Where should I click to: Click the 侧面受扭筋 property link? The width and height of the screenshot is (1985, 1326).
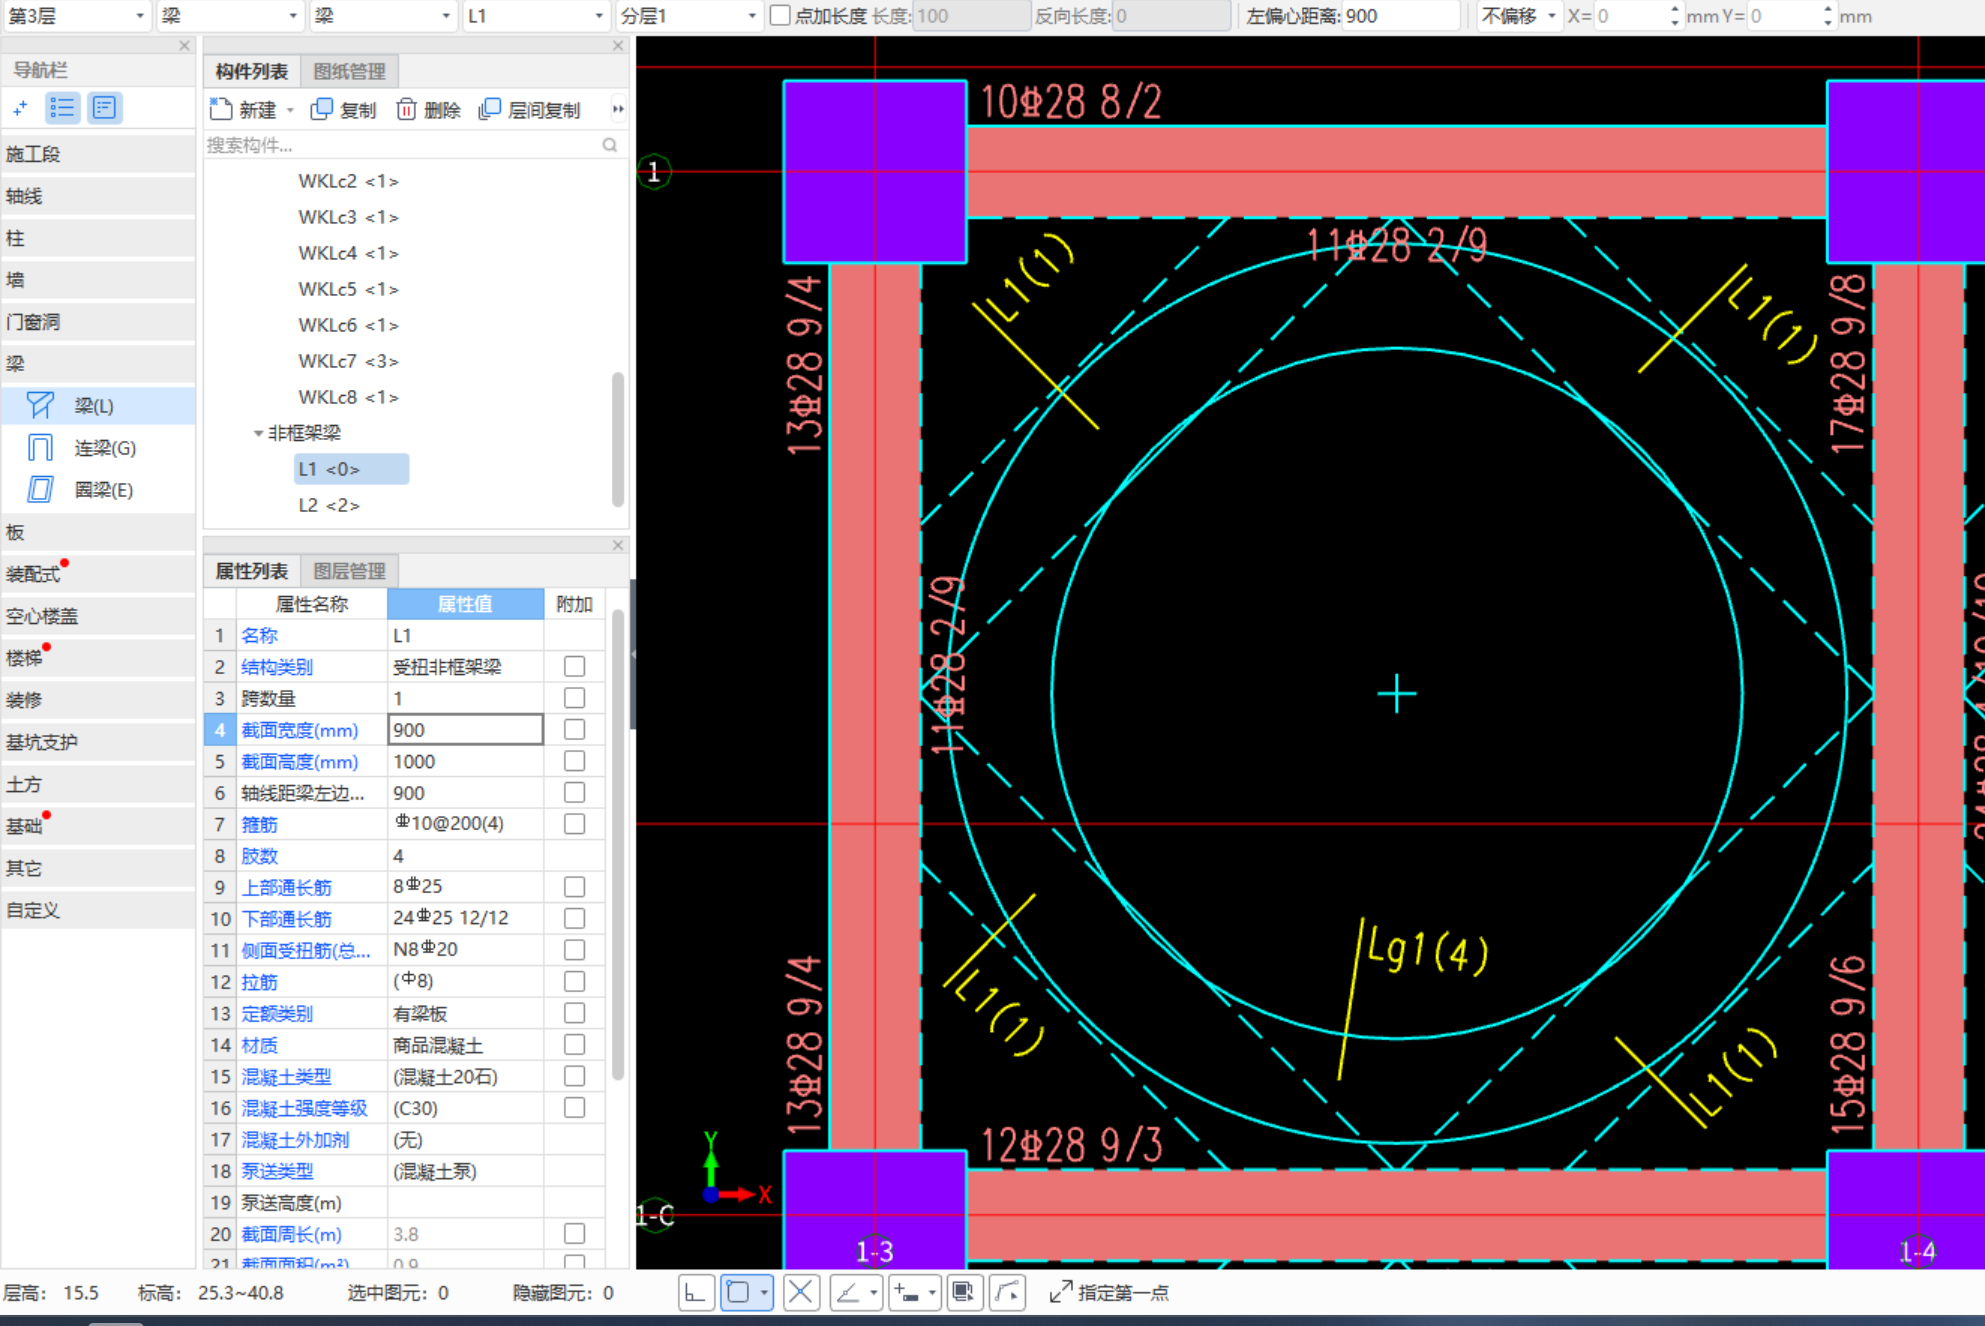coord(306,950)
